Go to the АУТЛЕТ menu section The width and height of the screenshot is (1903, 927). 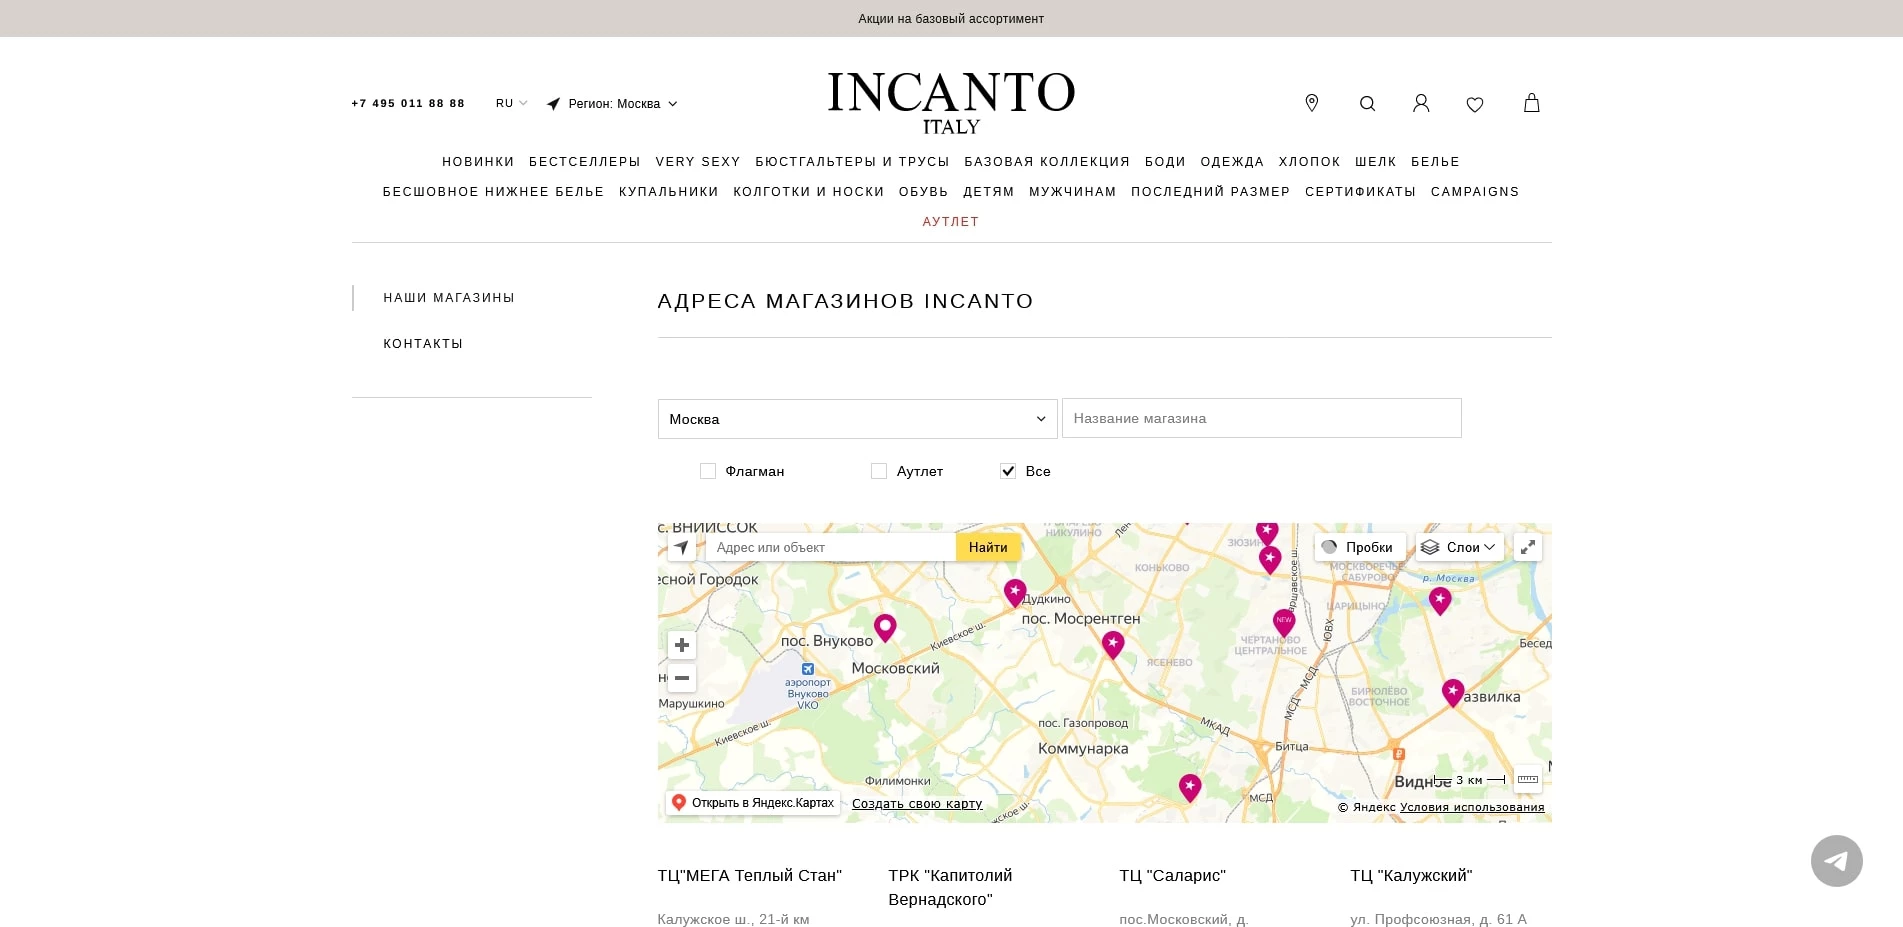click(950, 222)
